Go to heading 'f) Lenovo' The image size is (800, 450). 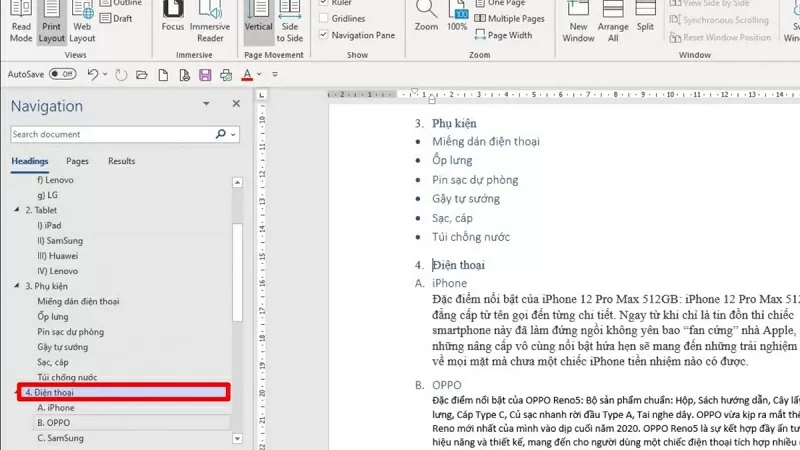[55, 180]
